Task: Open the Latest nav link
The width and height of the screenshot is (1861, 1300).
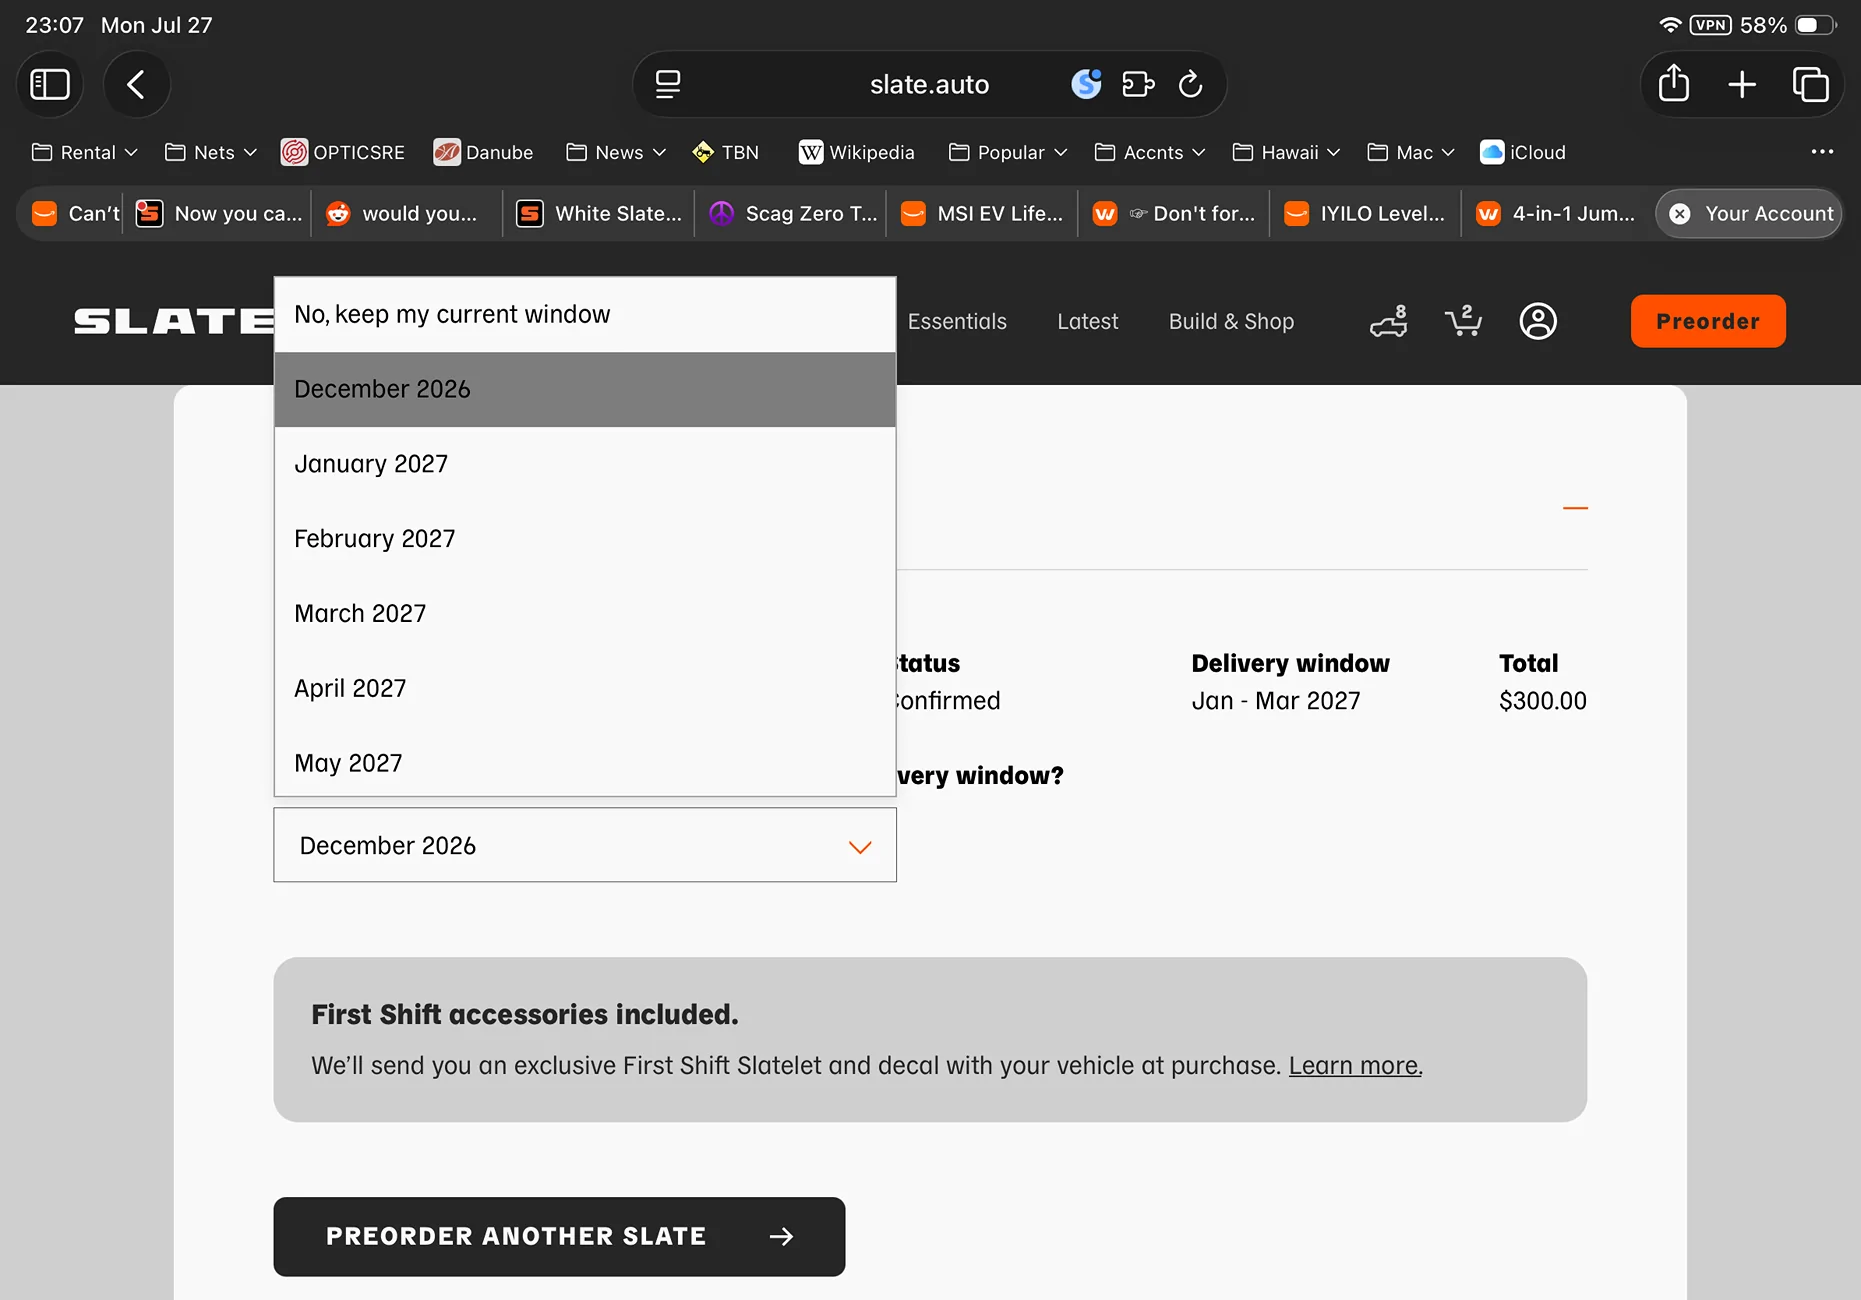Action: click(x=1088, y=321)
